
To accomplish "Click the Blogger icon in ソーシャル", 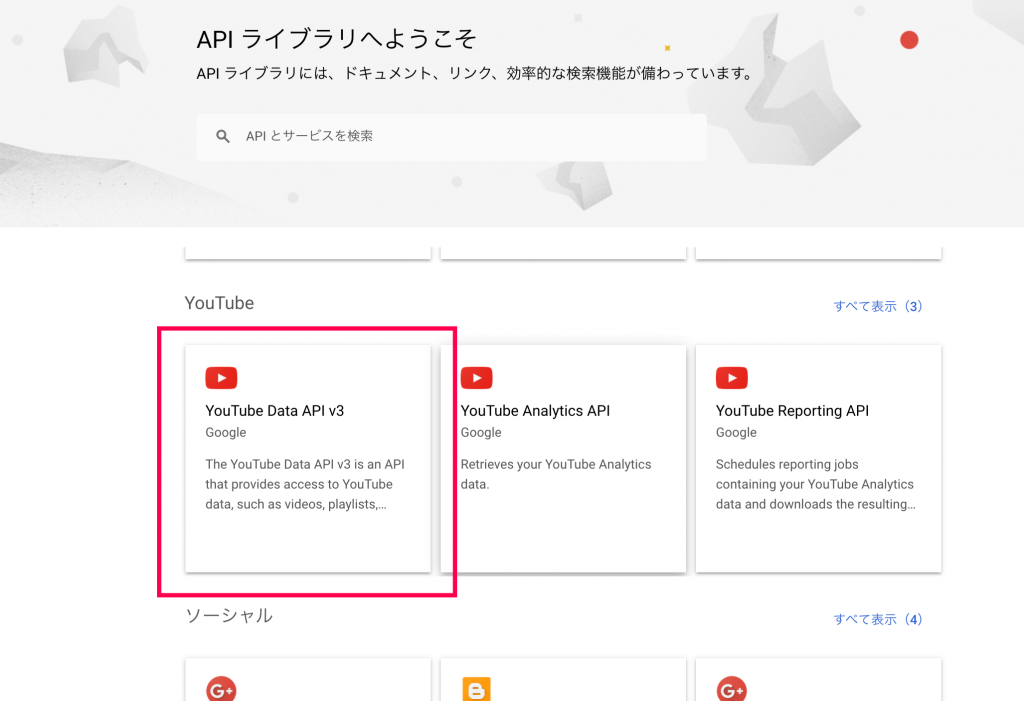I will click(477, 689).
